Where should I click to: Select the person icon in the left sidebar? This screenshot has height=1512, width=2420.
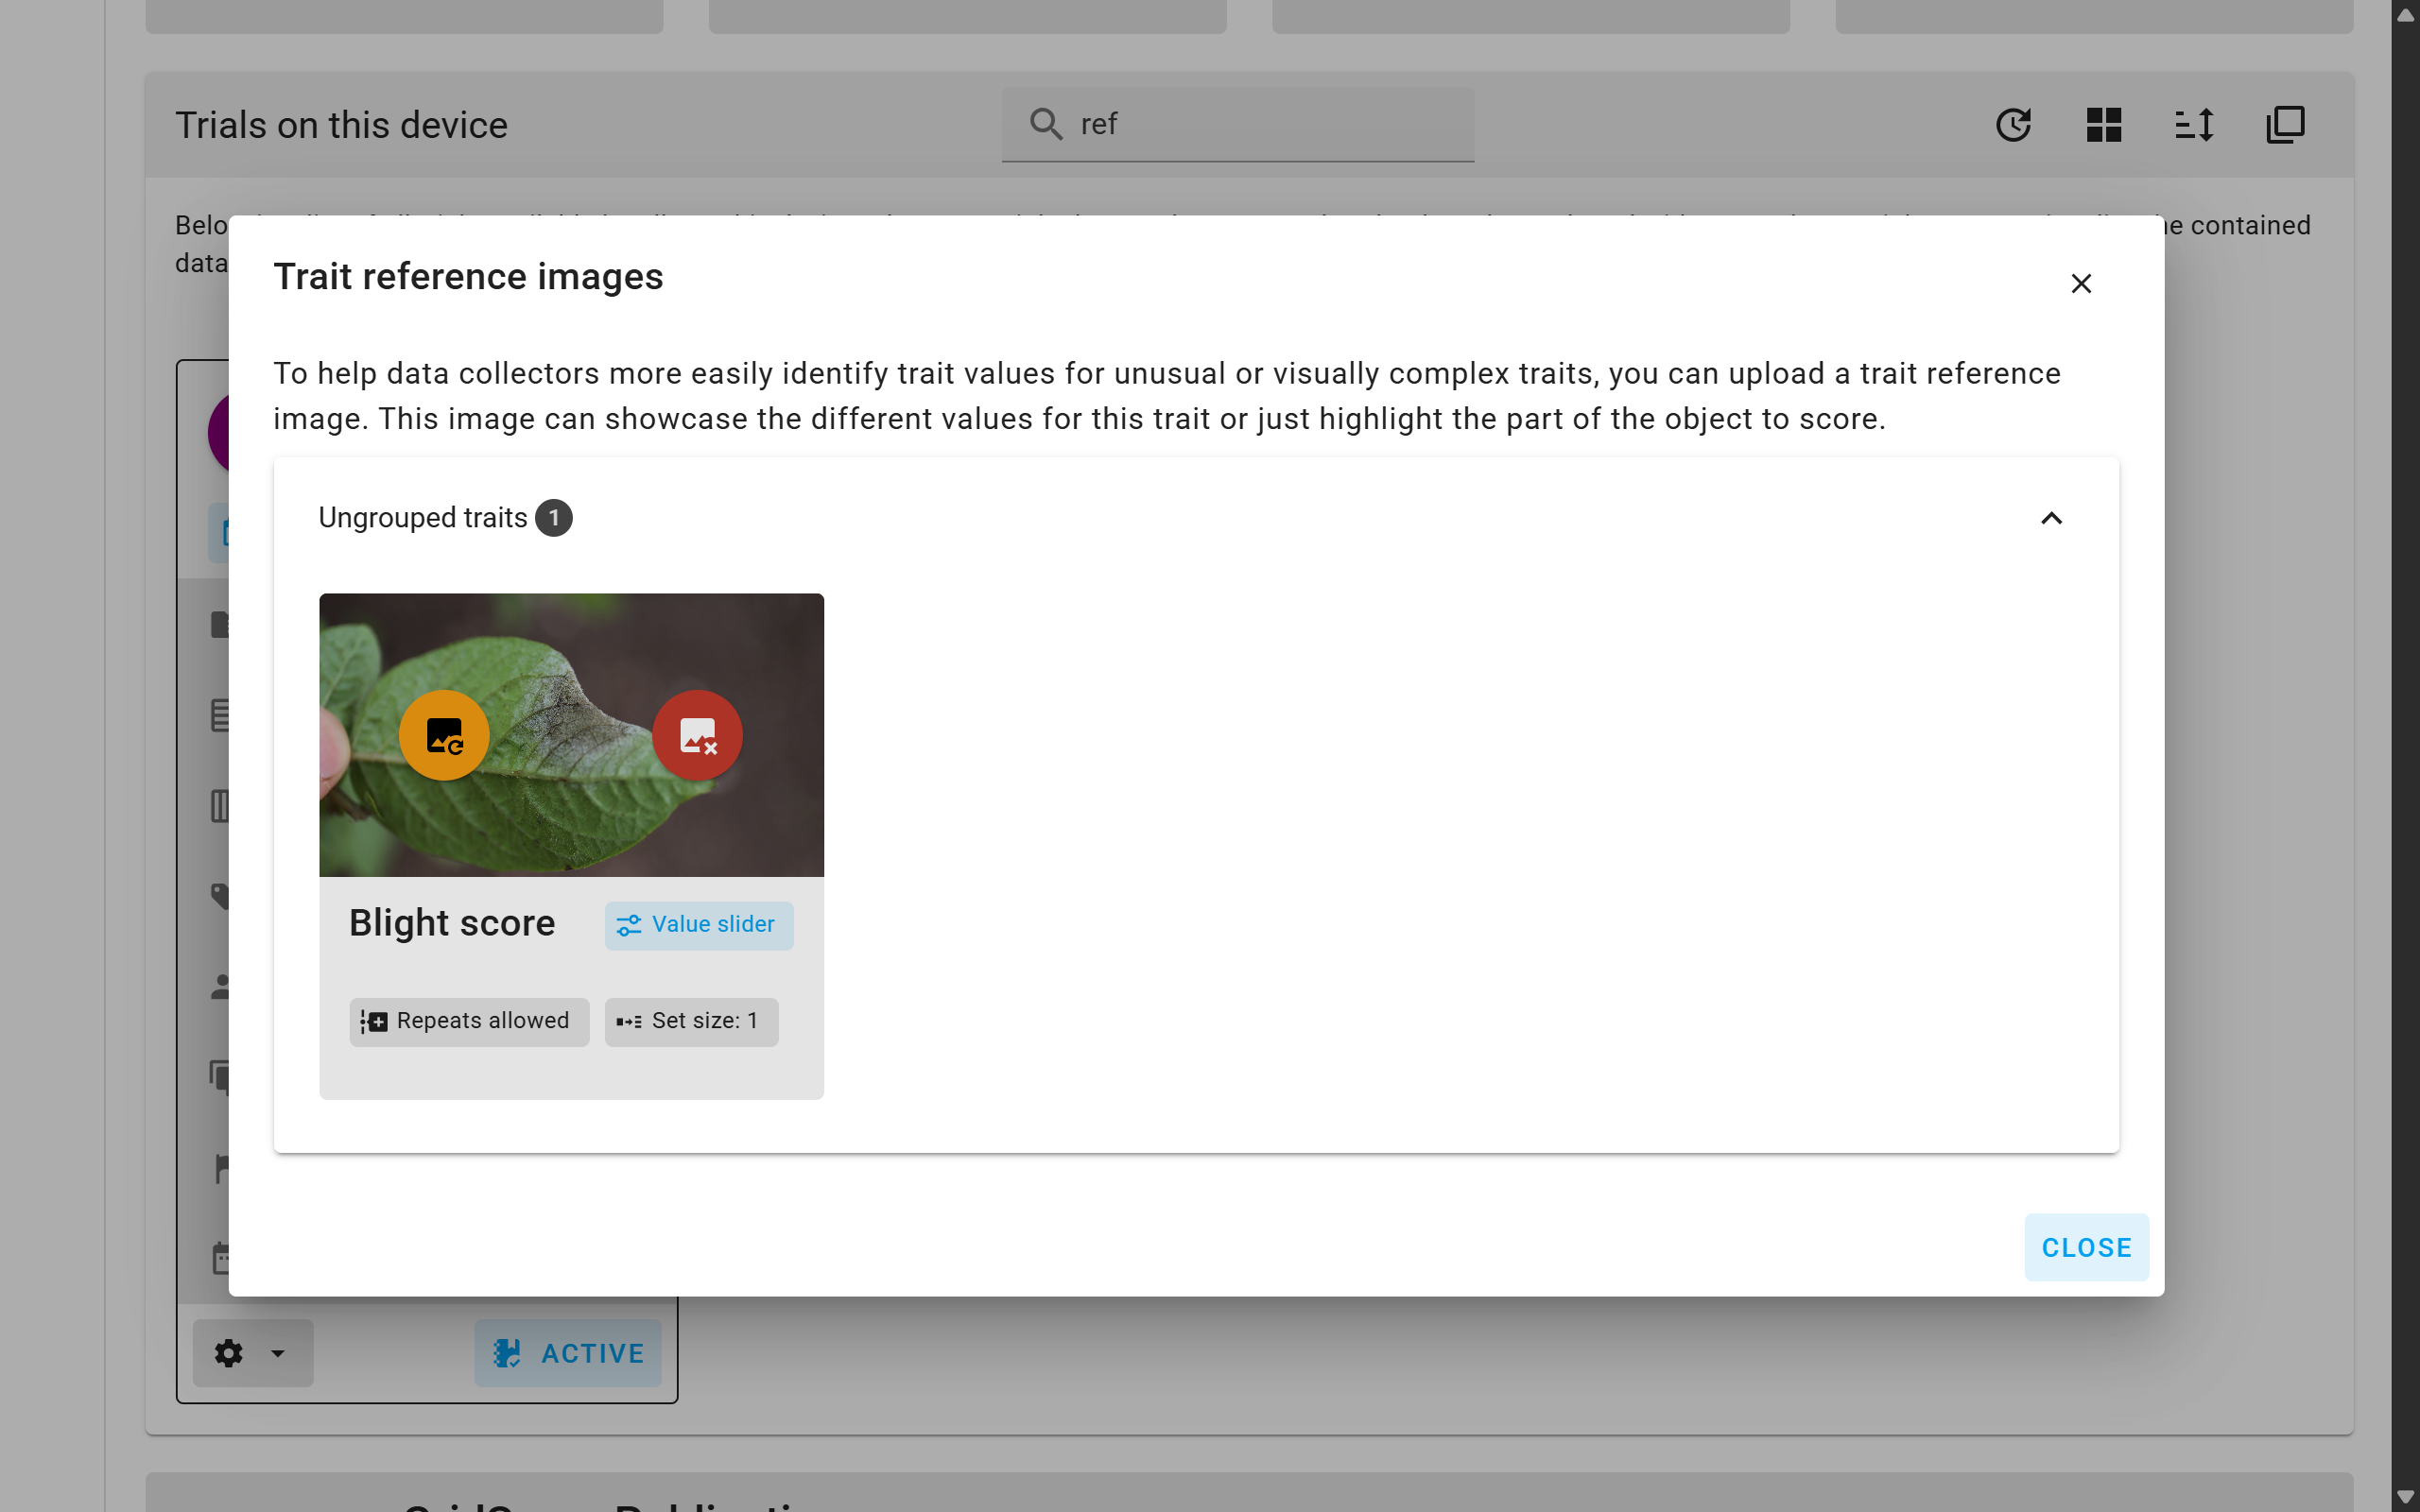(x=222, y=987)
